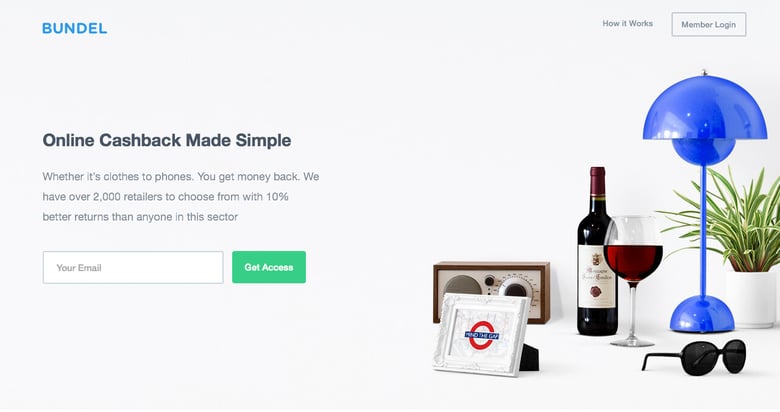The image size is (780, 412).
Task: Click the small knob on the radio
Action: [489, 281]
